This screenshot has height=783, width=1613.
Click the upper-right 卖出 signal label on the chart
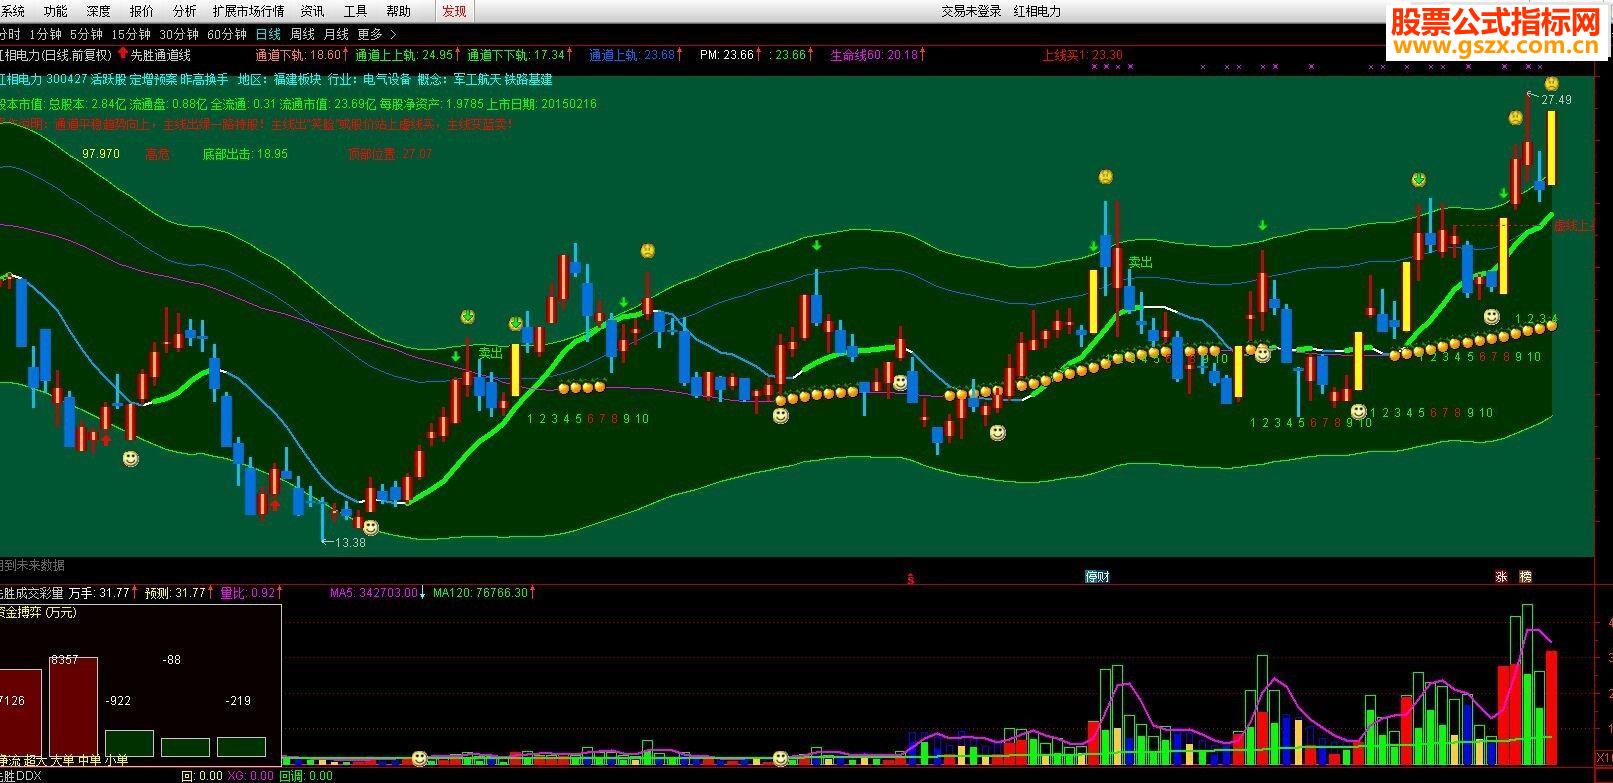1141,262
